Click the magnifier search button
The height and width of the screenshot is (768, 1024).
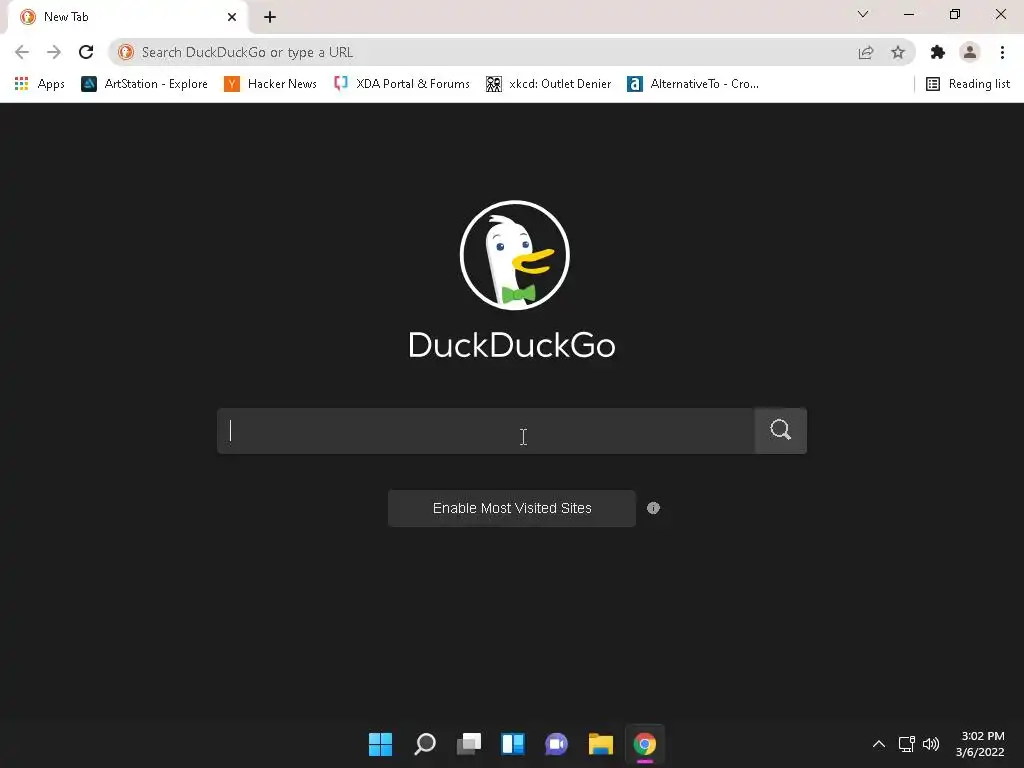780,430
